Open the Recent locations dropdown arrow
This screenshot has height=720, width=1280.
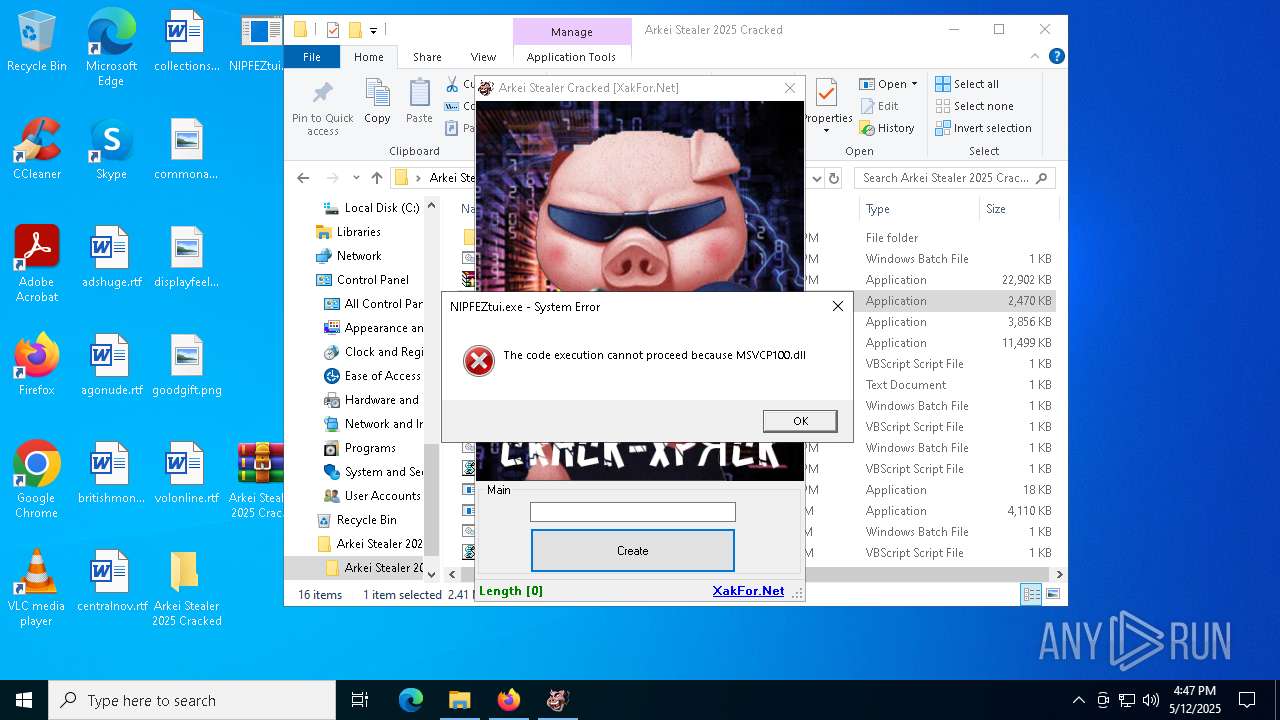[x=356, y=178]
